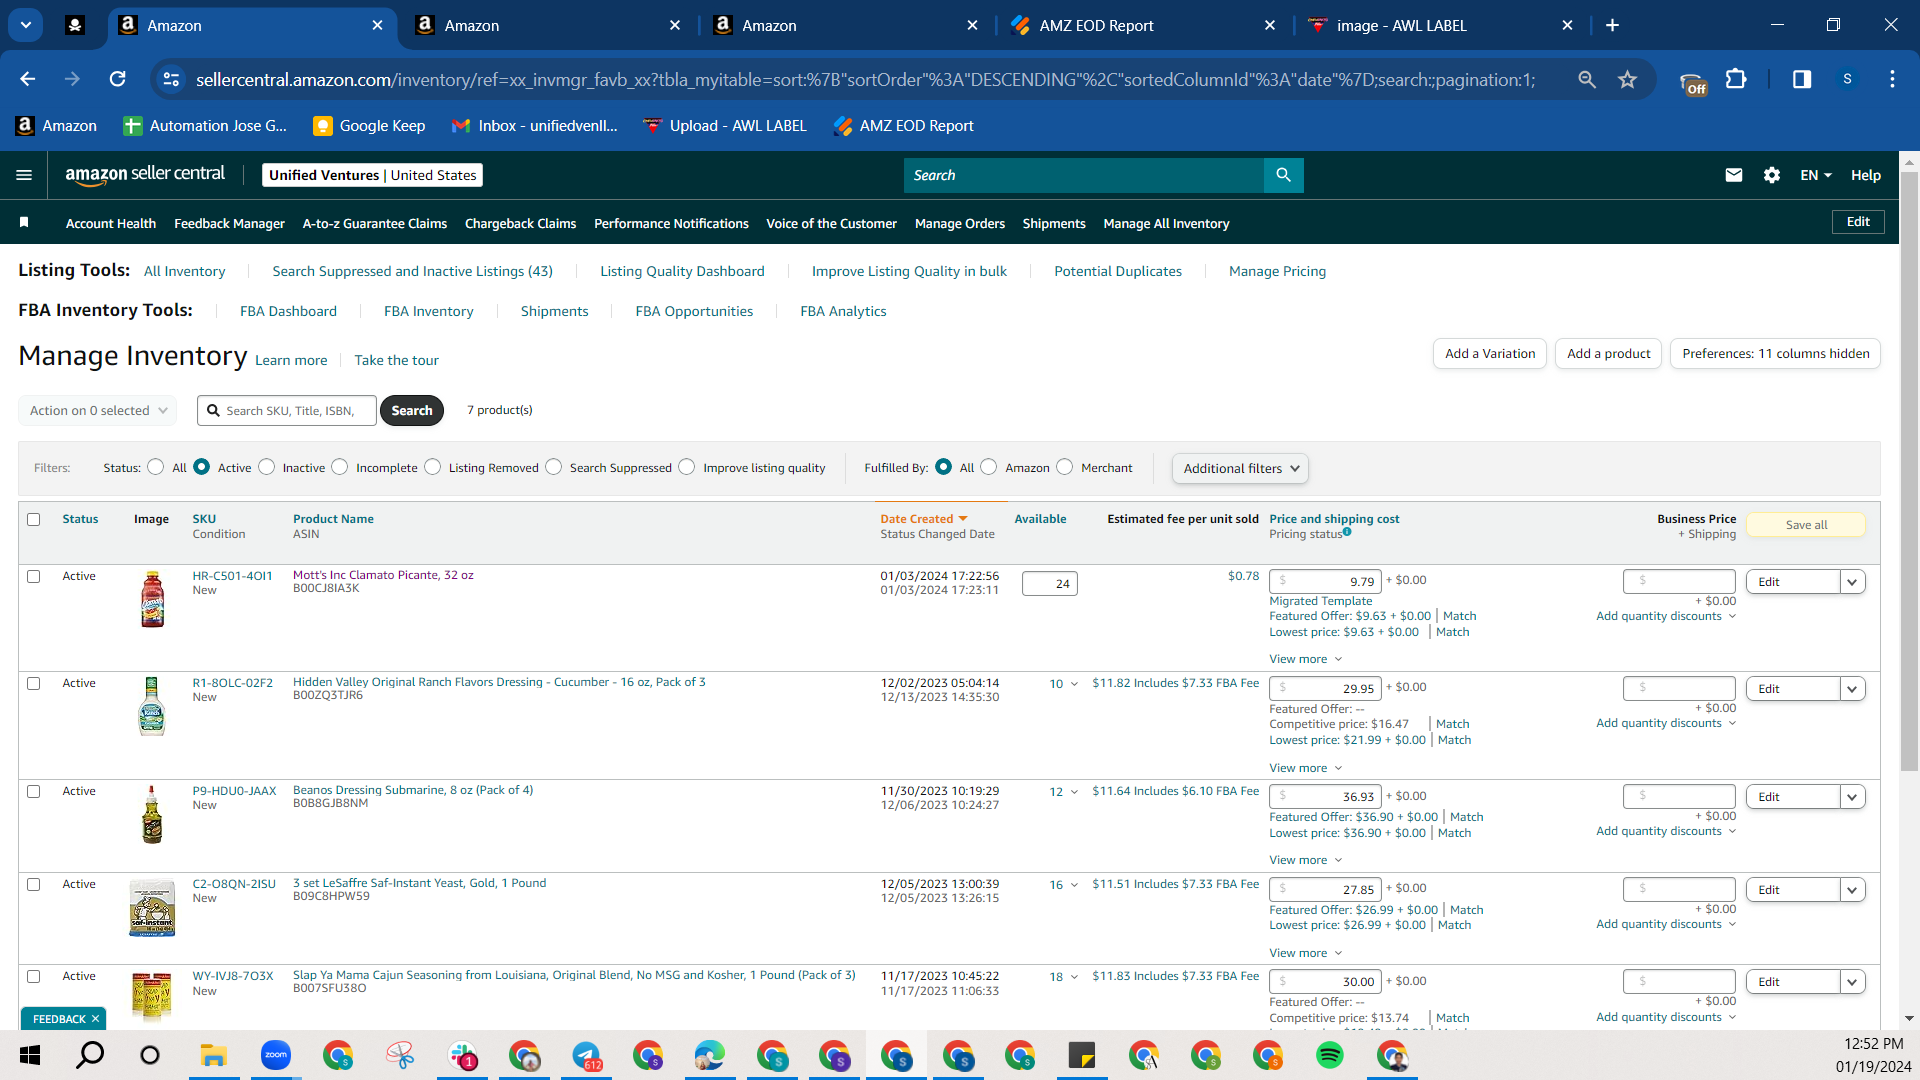Open the Additional filters dropdown
Viewport: 1920px width, 1080px height.
(x=1240, y=468)
